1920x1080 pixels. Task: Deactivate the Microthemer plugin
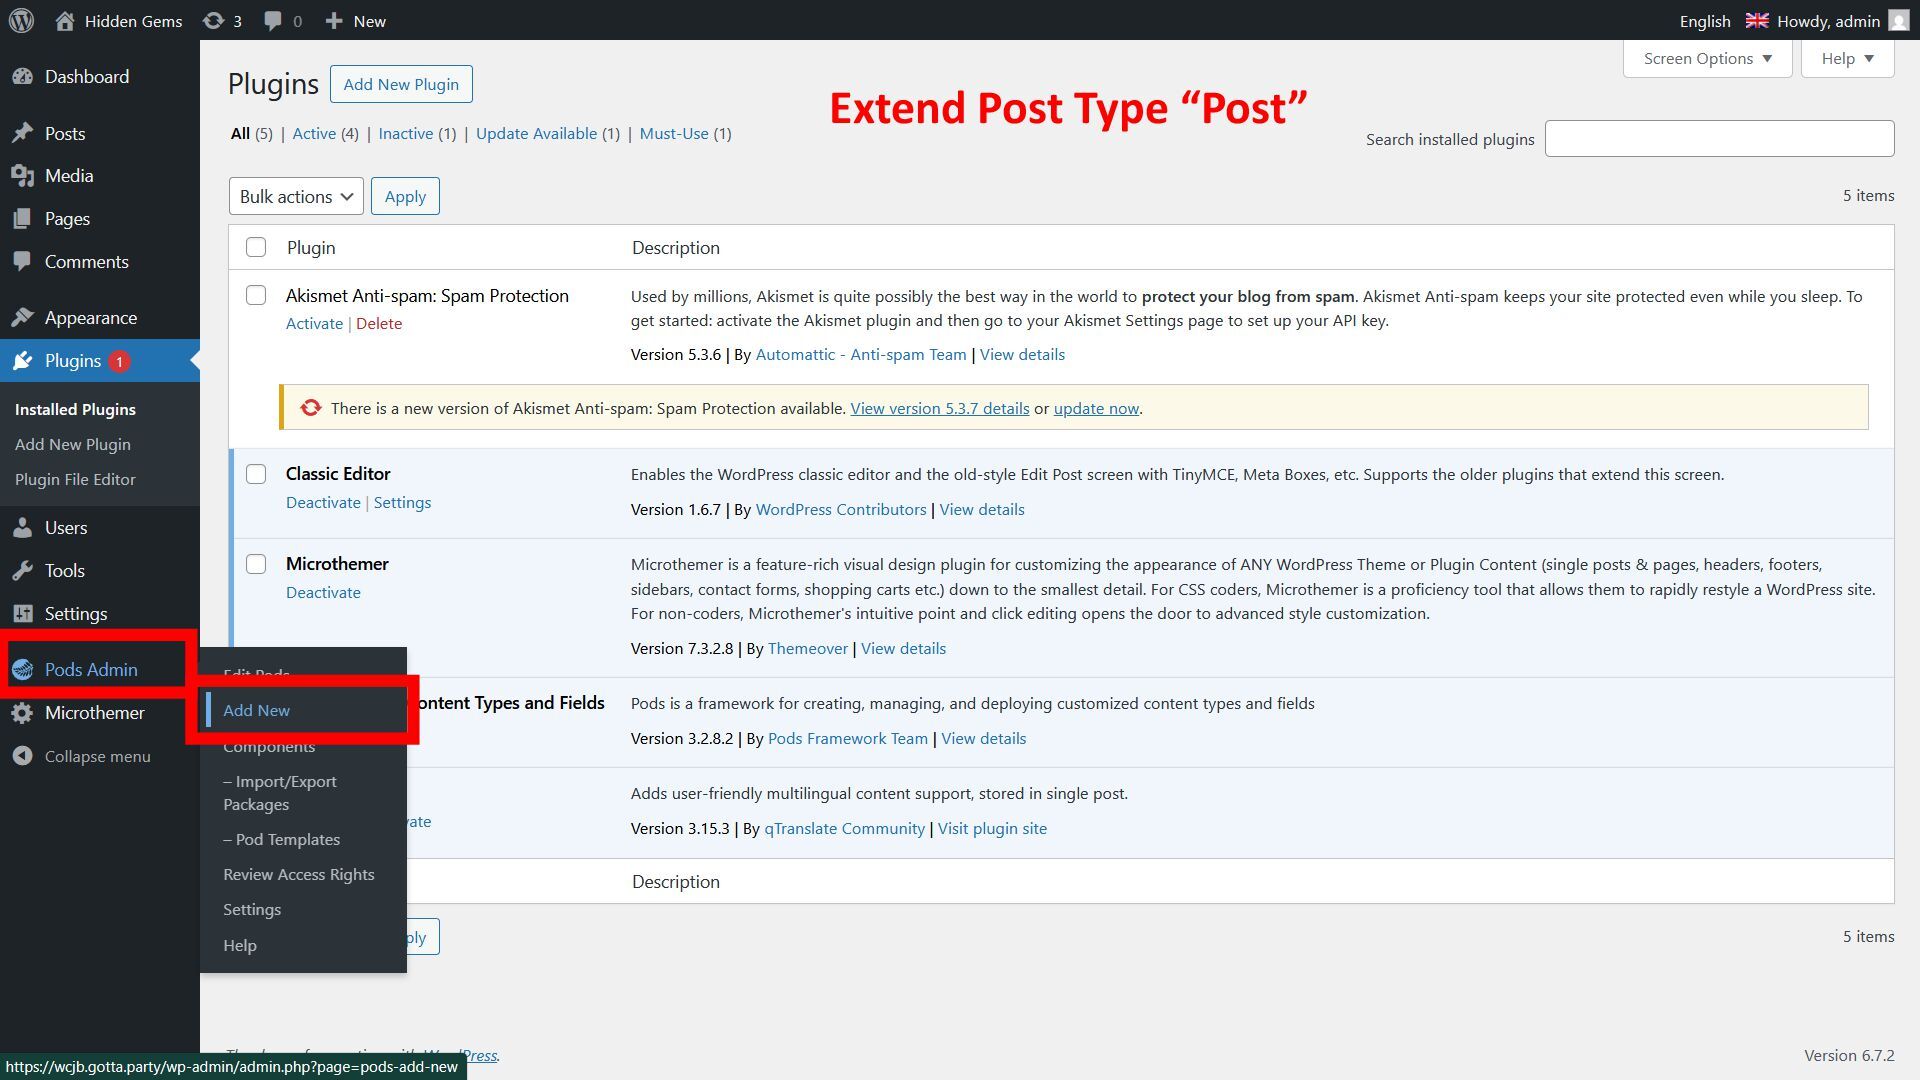[x=323, y=592]
